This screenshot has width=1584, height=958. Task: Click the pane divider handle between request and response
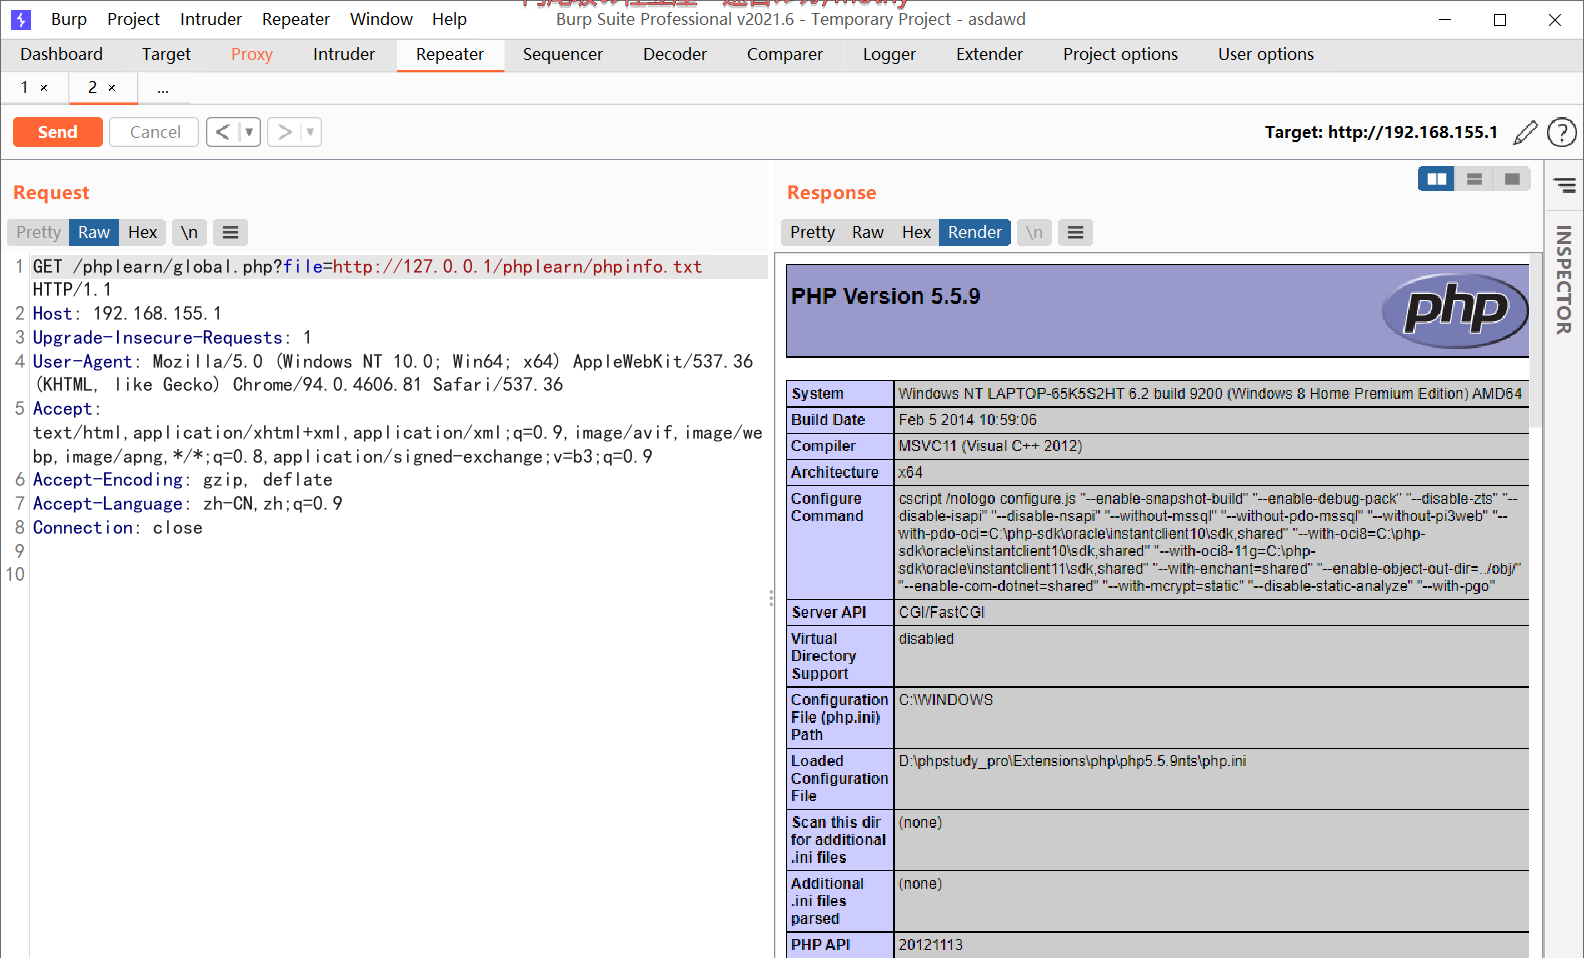pos(771,598)
